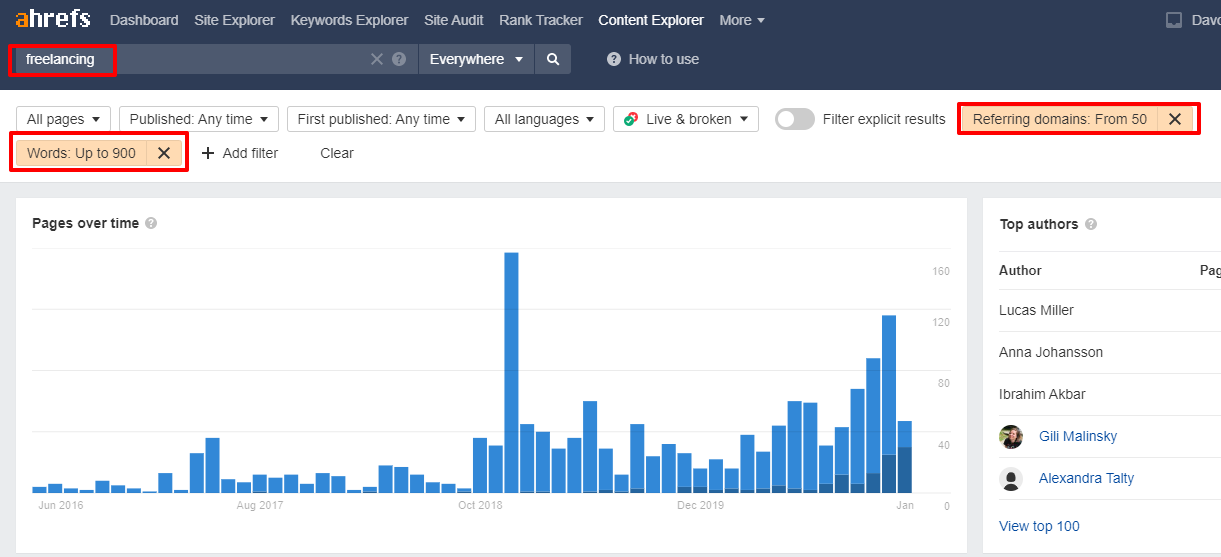Click the plus icon for Add filter
Image resolution: width=1221 pixels, height=557 pixels.
tap(208, 153)
